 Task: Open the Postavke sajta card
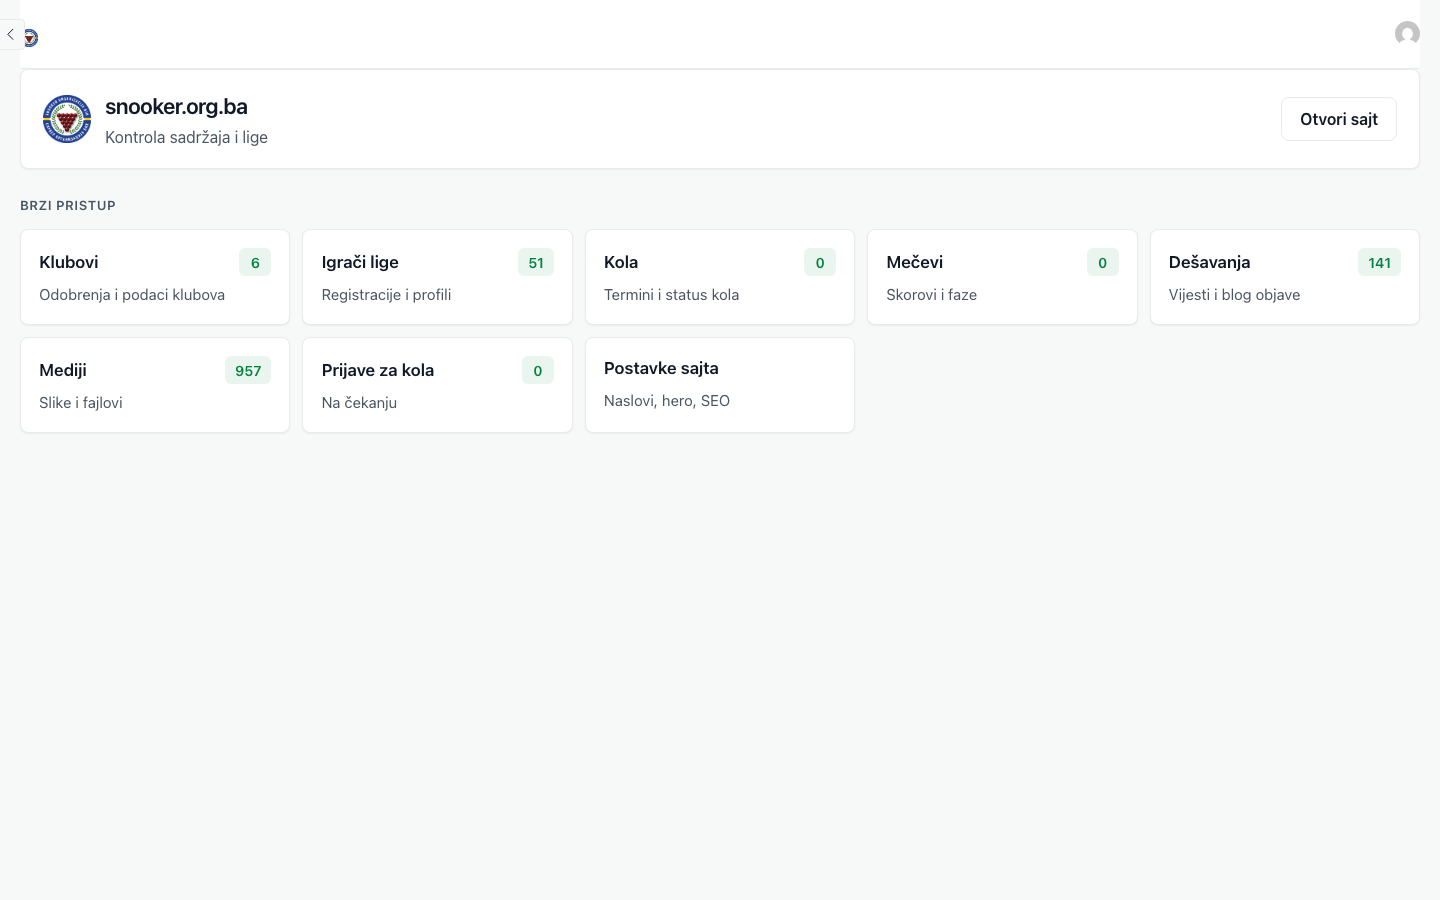pos(720,385)
